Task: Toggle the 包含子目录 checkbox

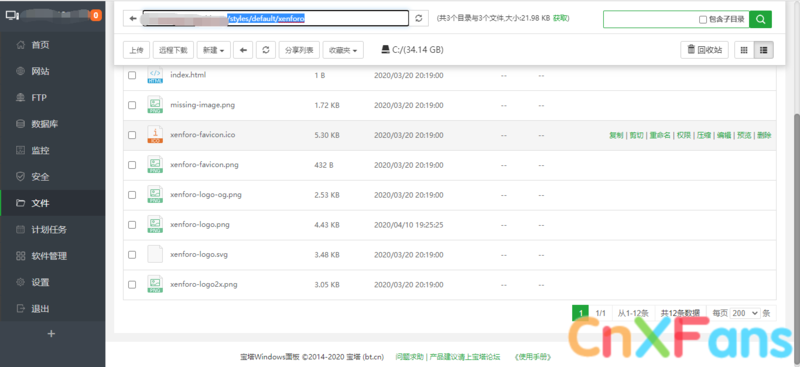Action: 703,20
